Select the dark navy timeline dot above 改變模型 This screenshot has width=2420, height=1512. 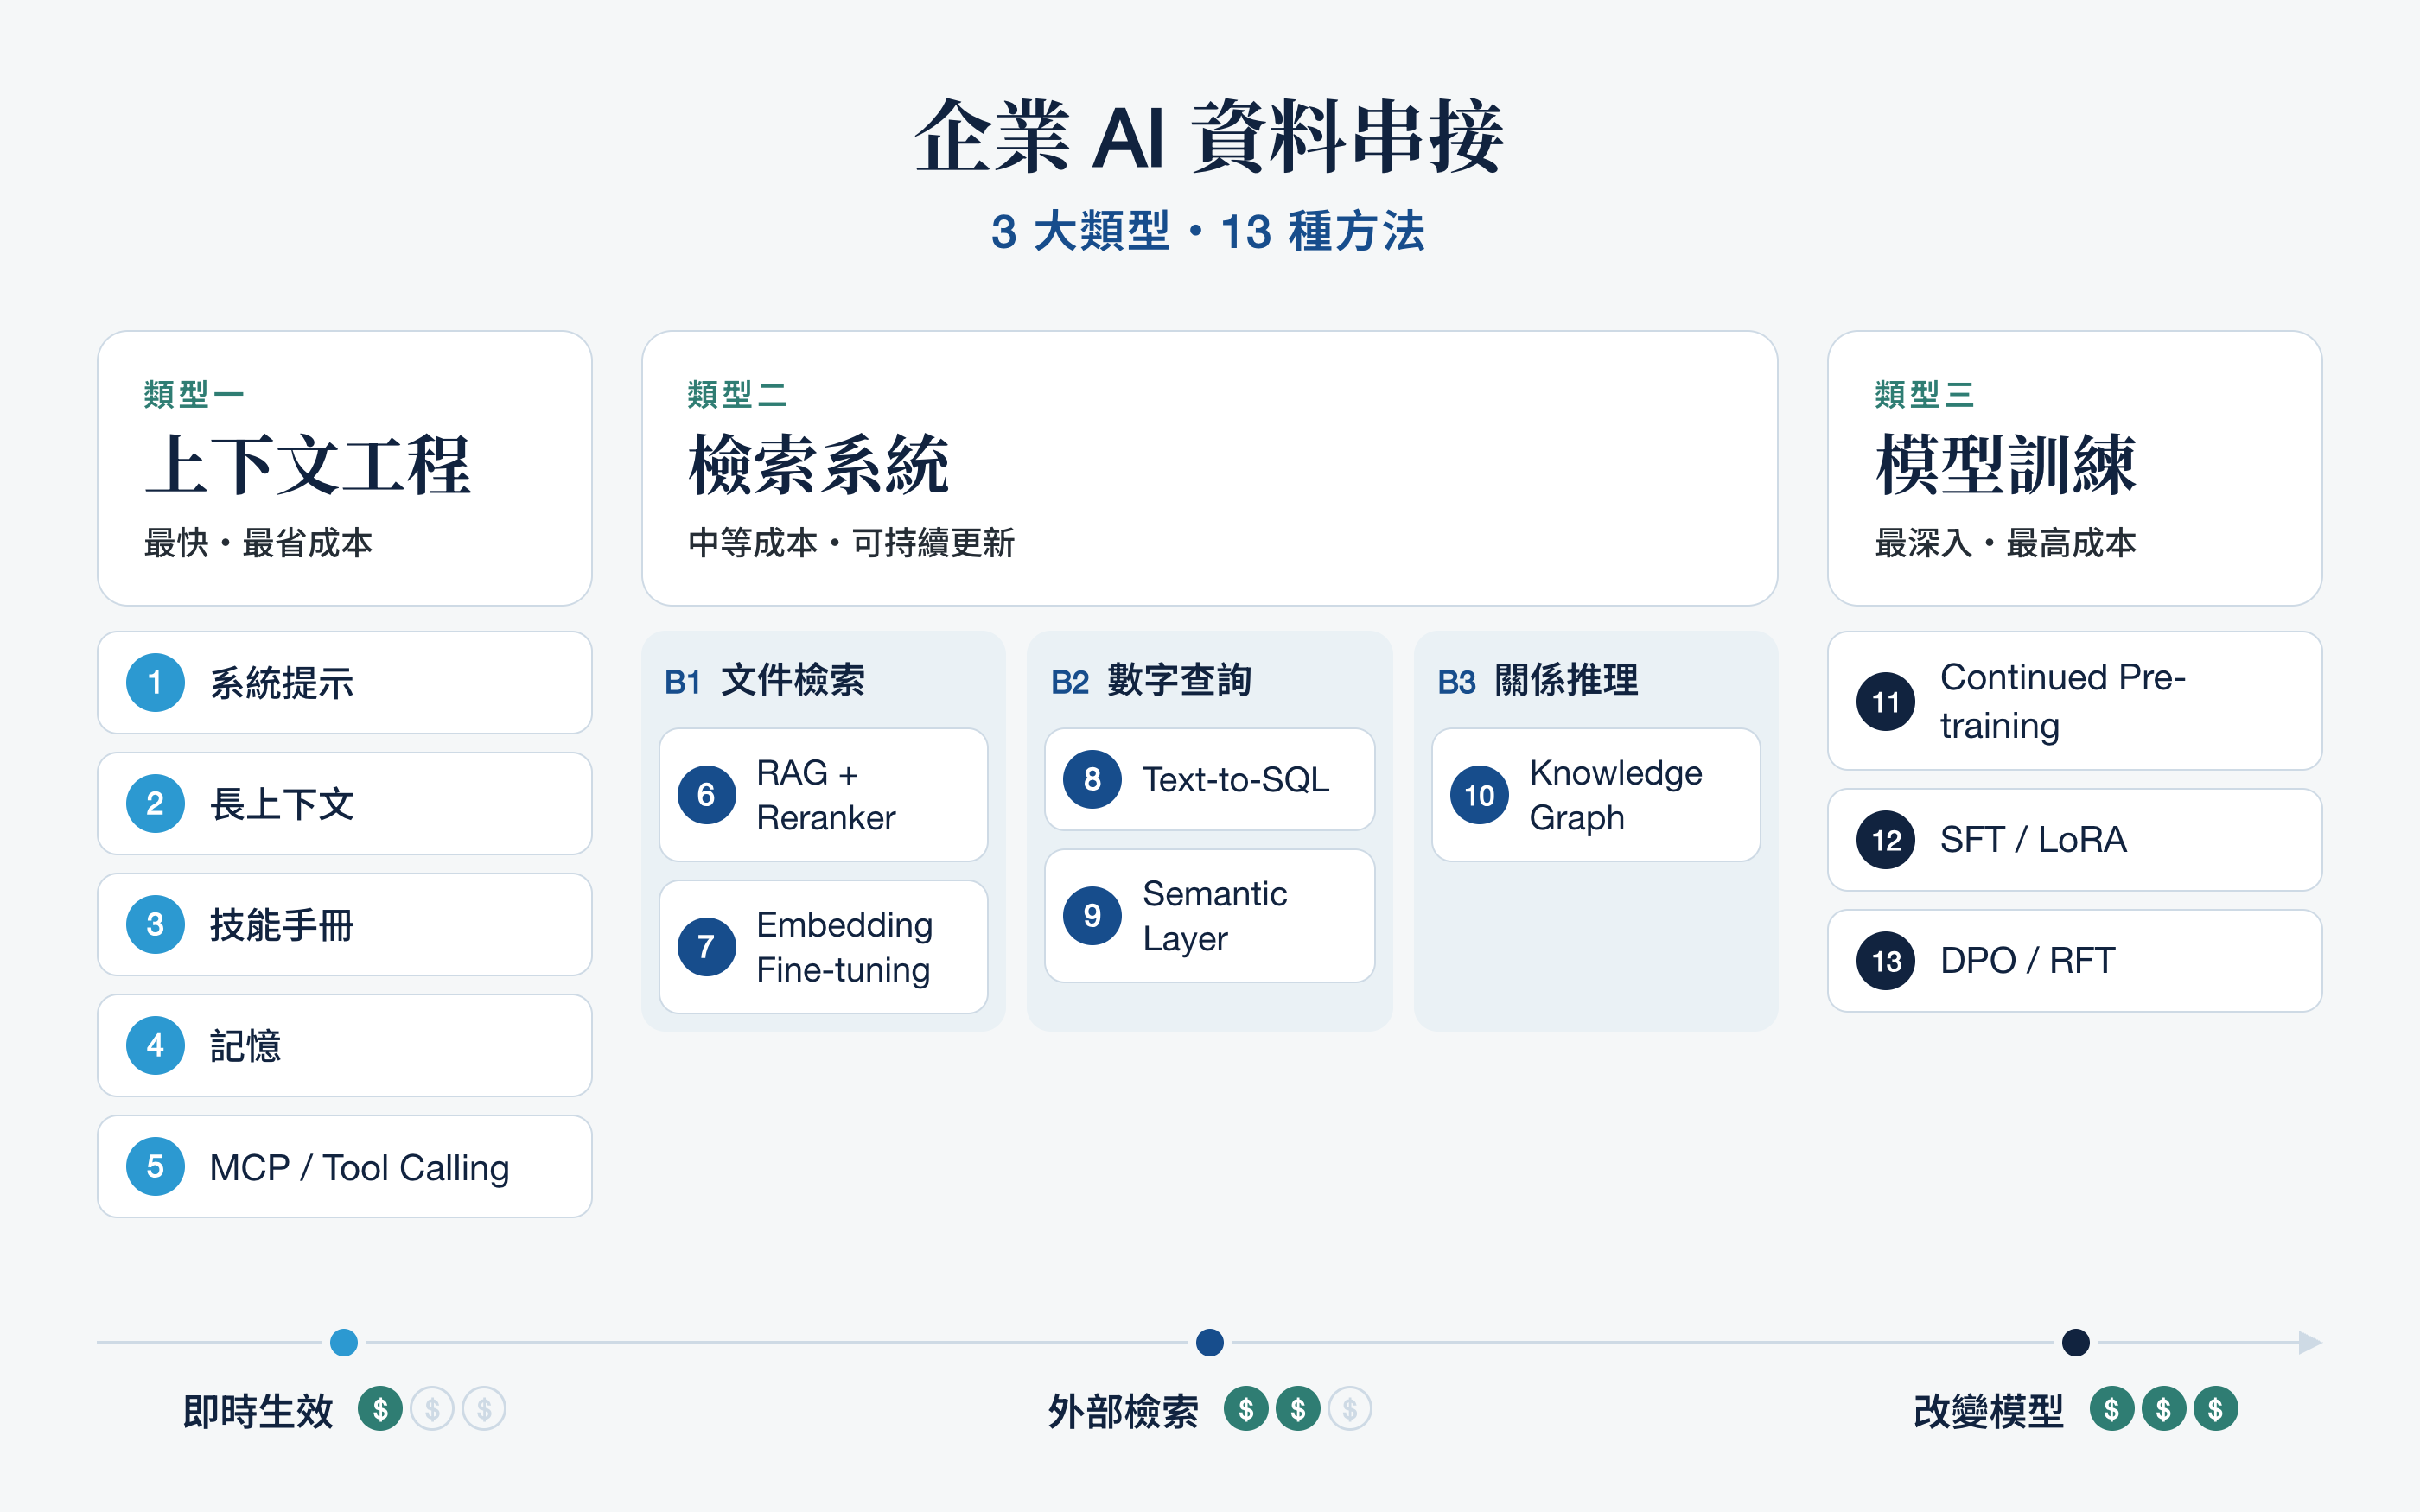coord(2076,1342)
